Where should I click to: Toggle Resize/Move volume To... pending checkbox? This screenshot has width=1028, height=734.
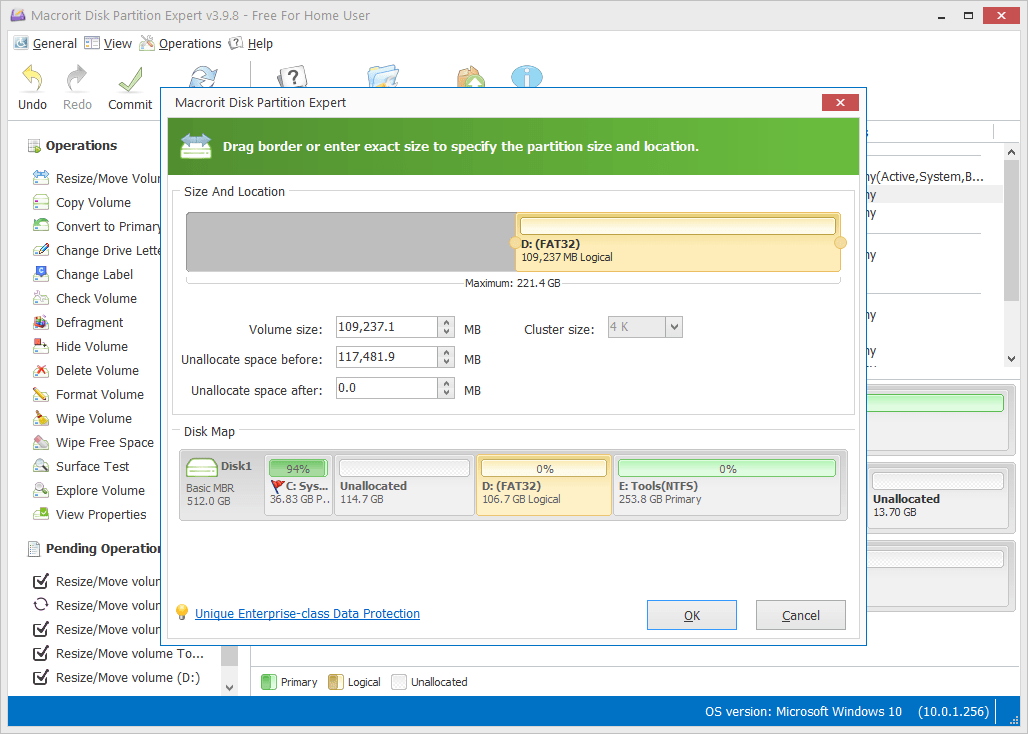point(41,653)
